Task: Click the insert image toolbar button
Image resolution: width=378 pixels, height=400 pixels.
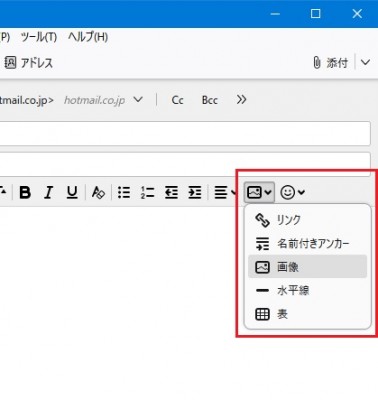Action: [259, 192]
